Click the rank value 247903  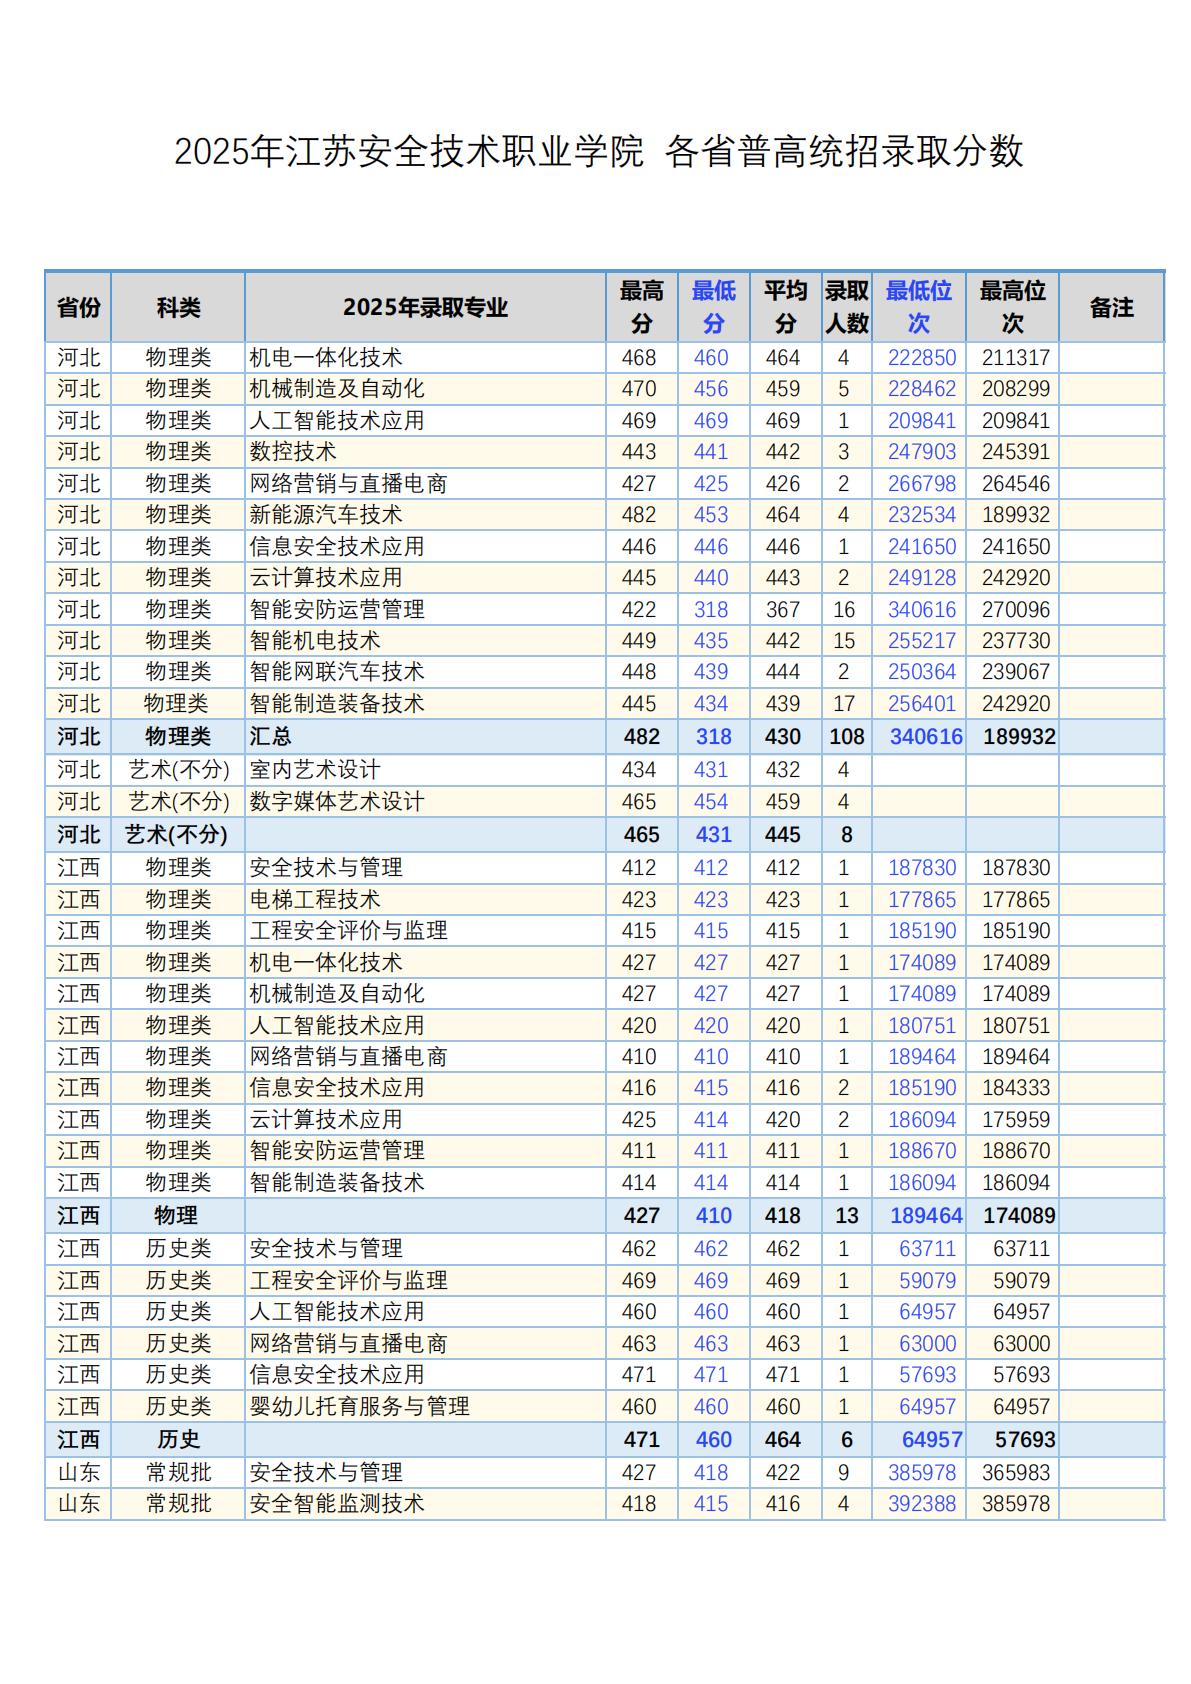click(x=922, y=452)
